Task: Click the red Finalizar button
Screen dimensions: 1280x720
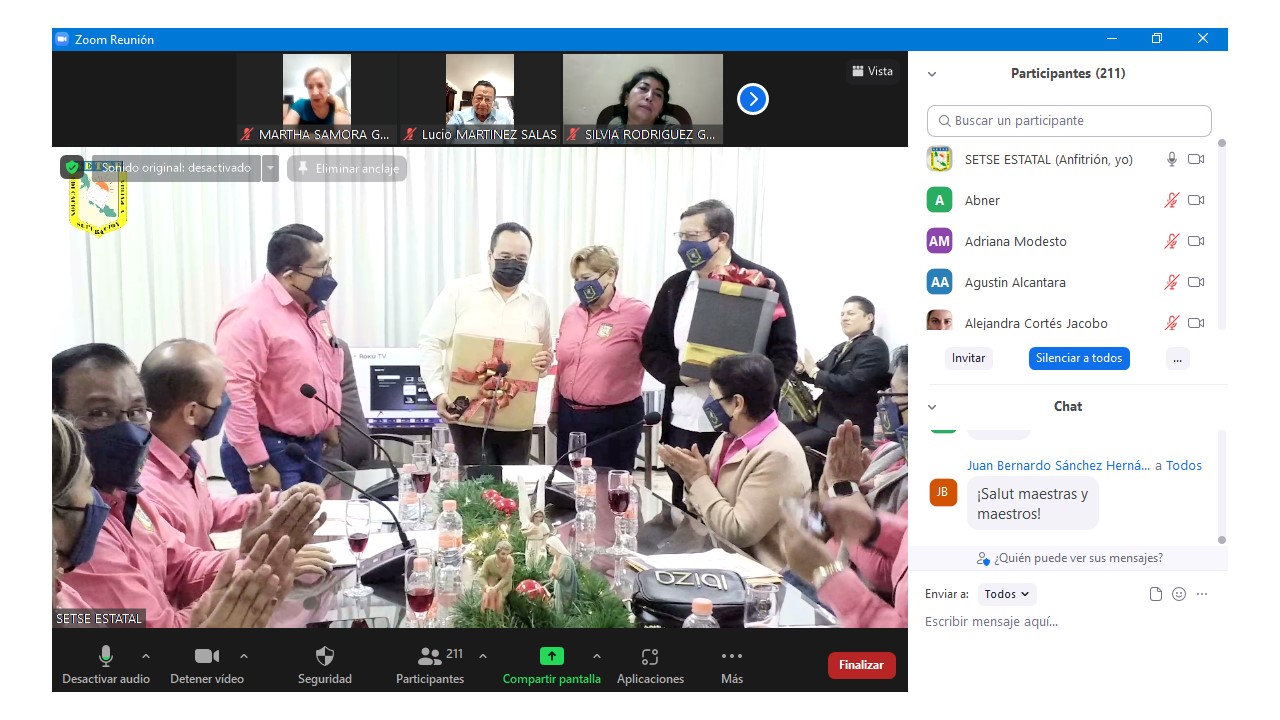Action: tap(861, 665)
